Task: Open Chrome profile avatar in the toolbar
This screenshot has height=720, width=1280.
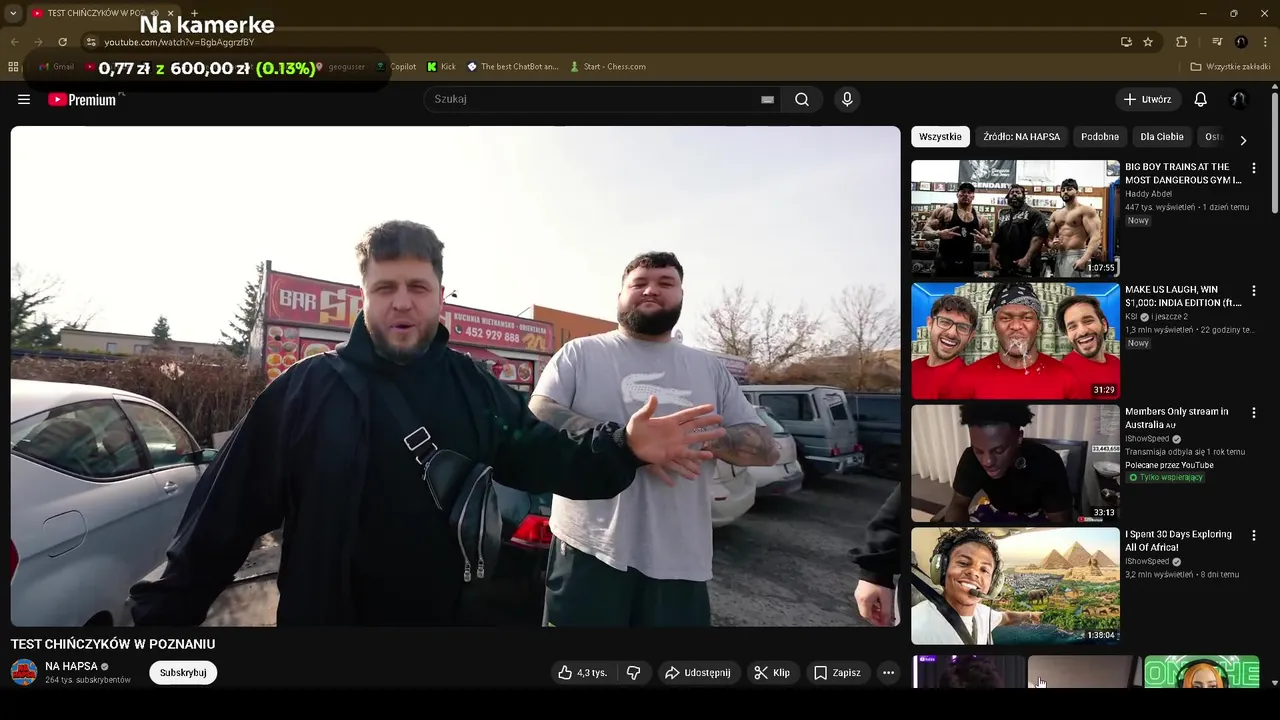Action: click(x=1241, y=42)
